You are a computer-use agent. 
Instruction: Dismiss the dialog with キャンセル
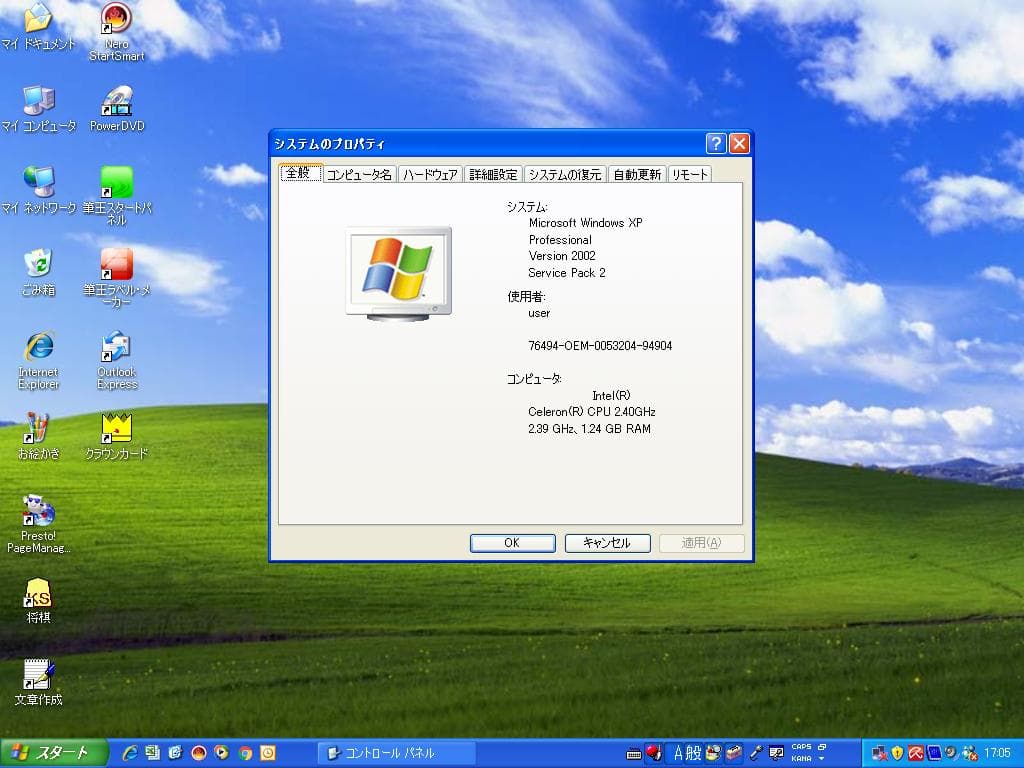(607, 542)
